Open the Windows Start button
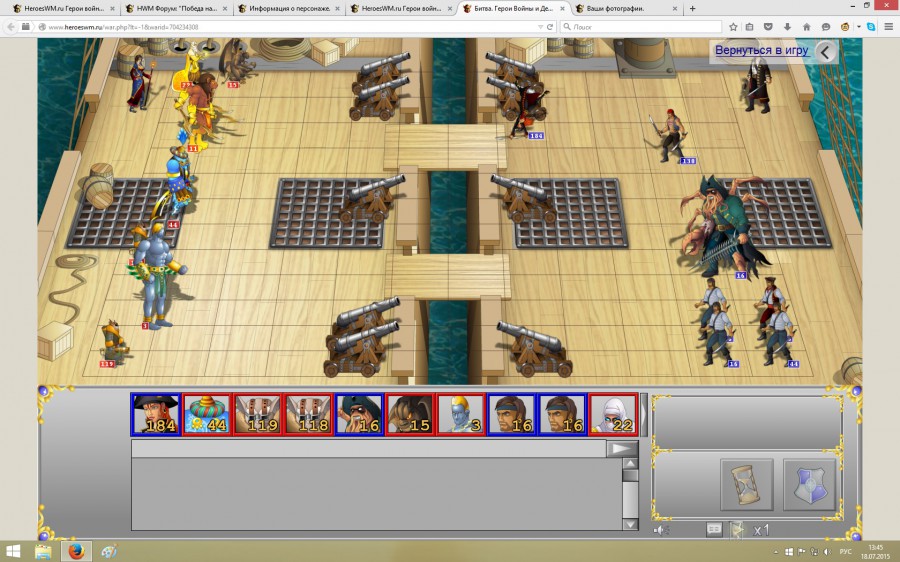900x562 pixels. pos(13,552)
